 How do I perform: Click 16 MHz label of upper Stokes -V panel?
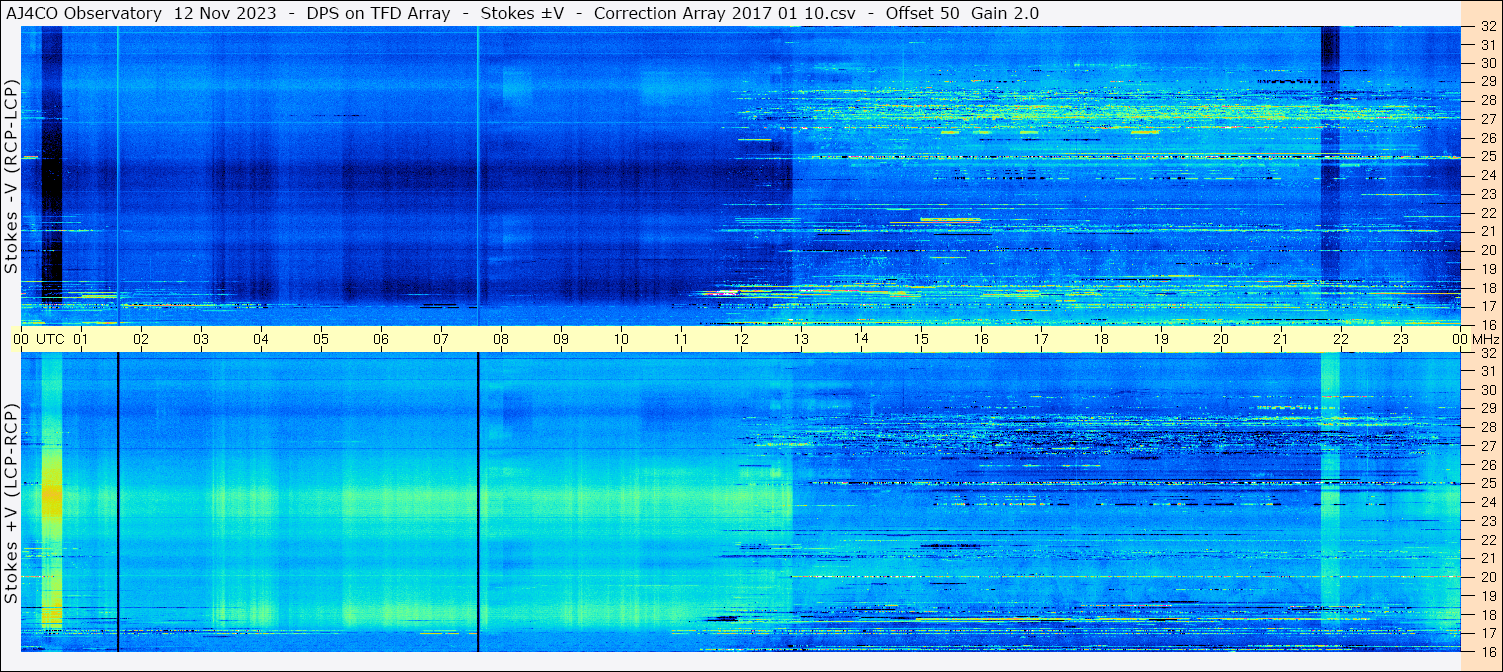1487,325
